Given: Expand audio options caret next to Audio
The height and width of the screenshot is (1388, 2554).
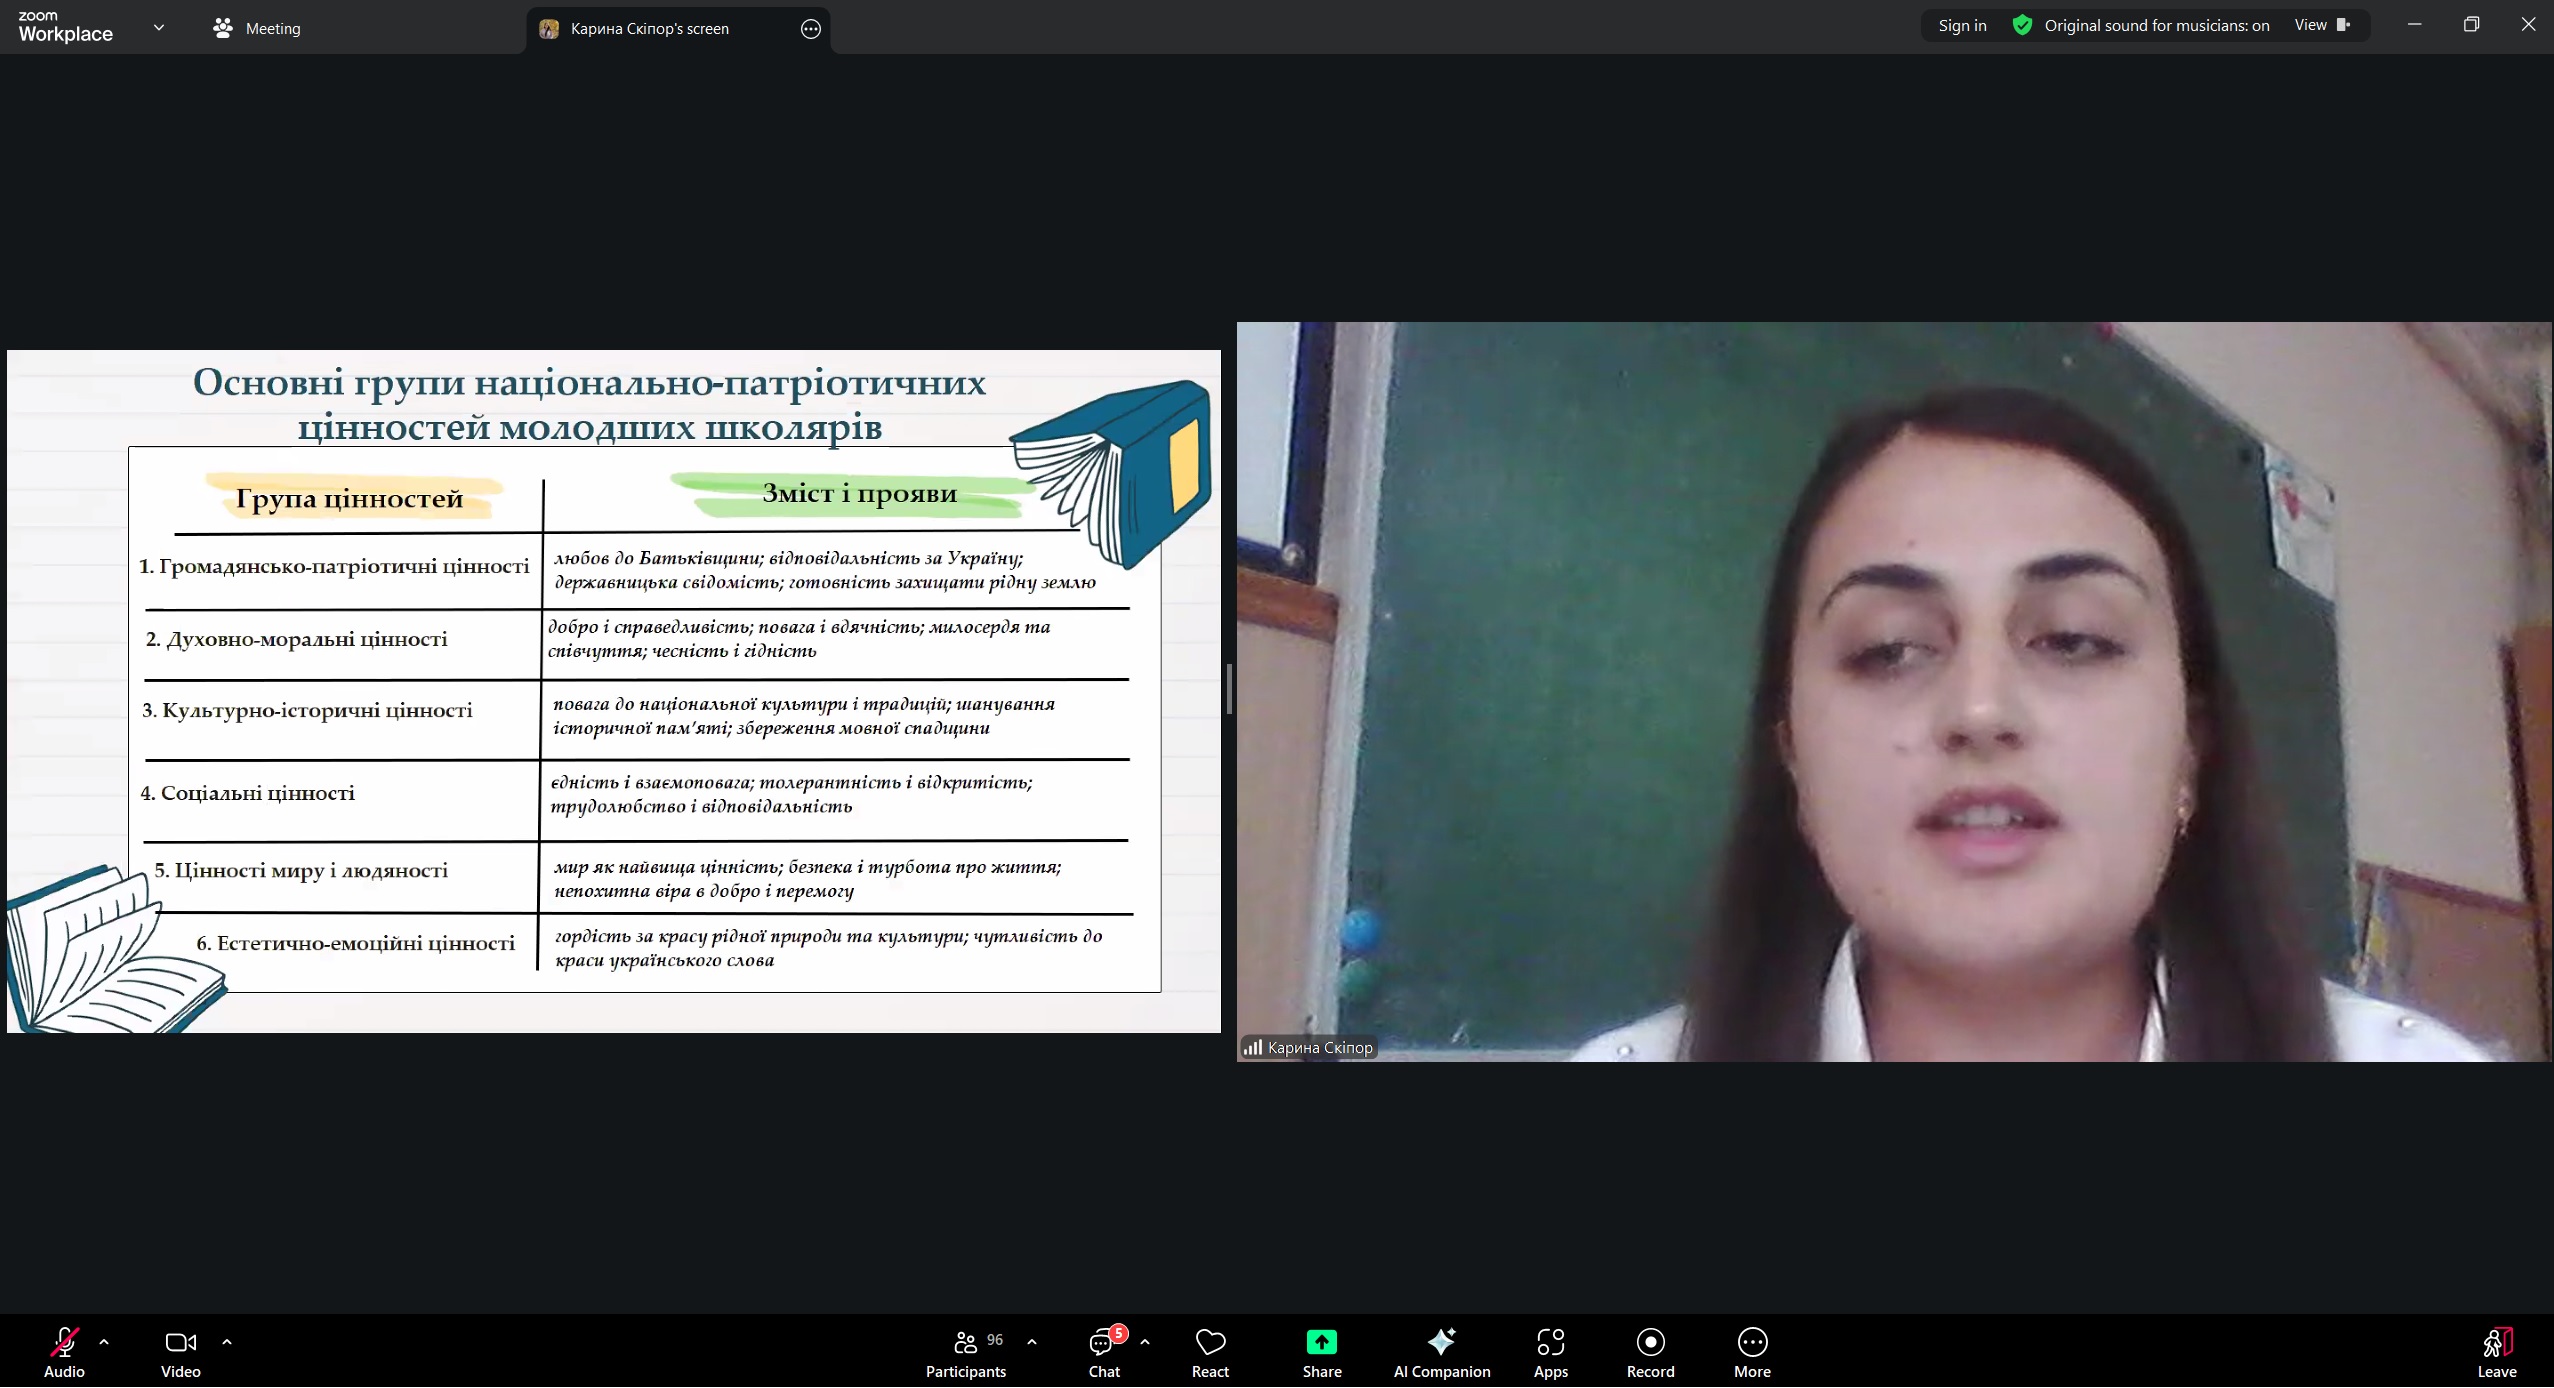Looking at the screenshot, I should (104, 1342).
